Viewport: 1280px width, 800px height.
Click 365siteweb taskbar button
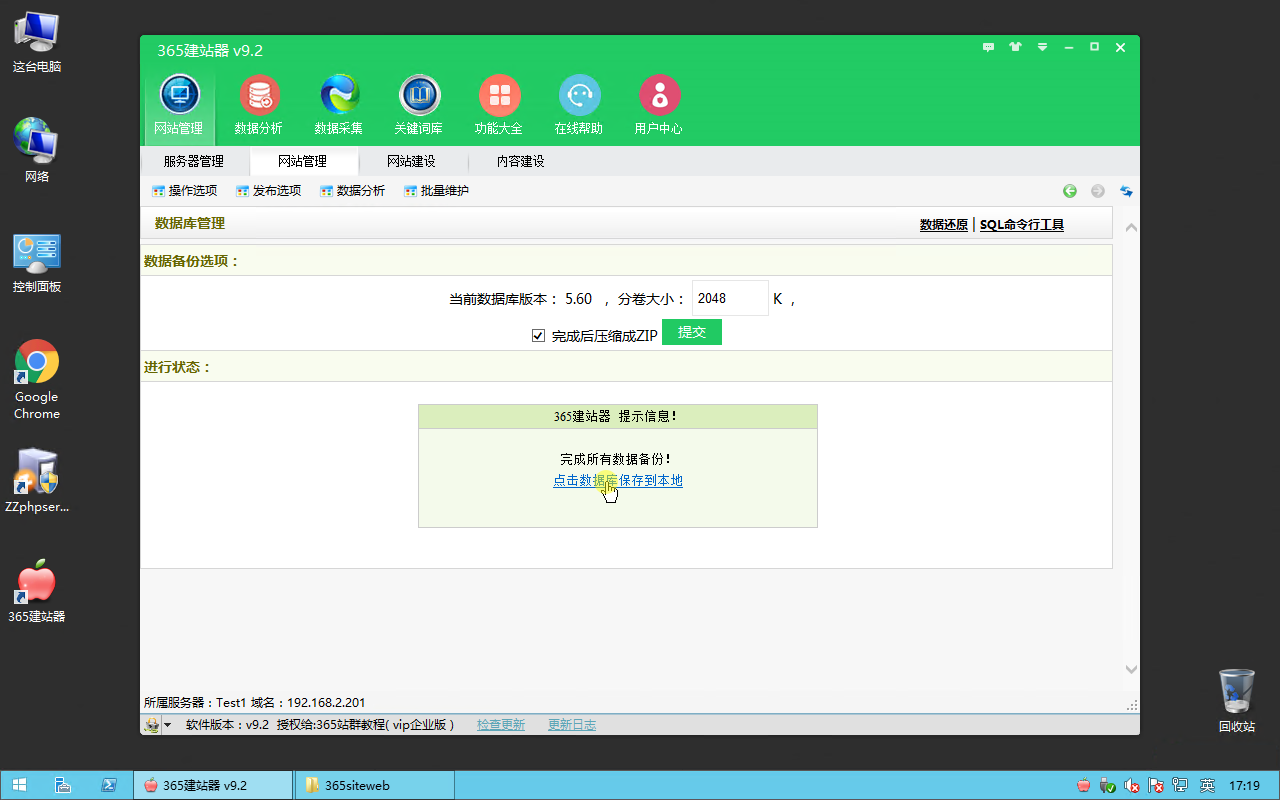pyautogui.click(x=375, y=785)
